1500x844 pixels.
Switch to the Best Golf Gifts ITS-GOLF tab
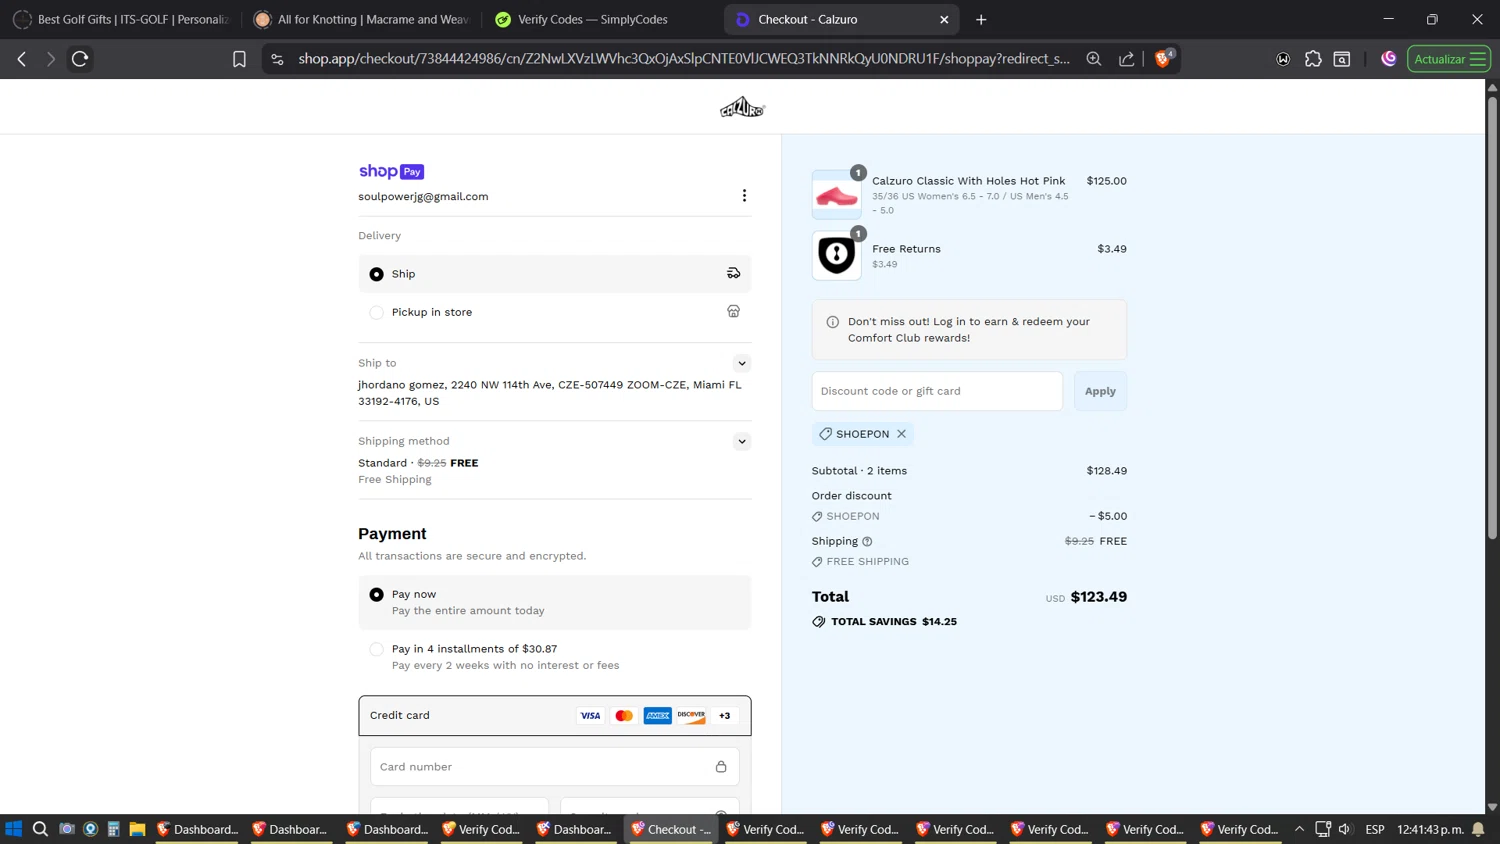(x=122, y=19)
